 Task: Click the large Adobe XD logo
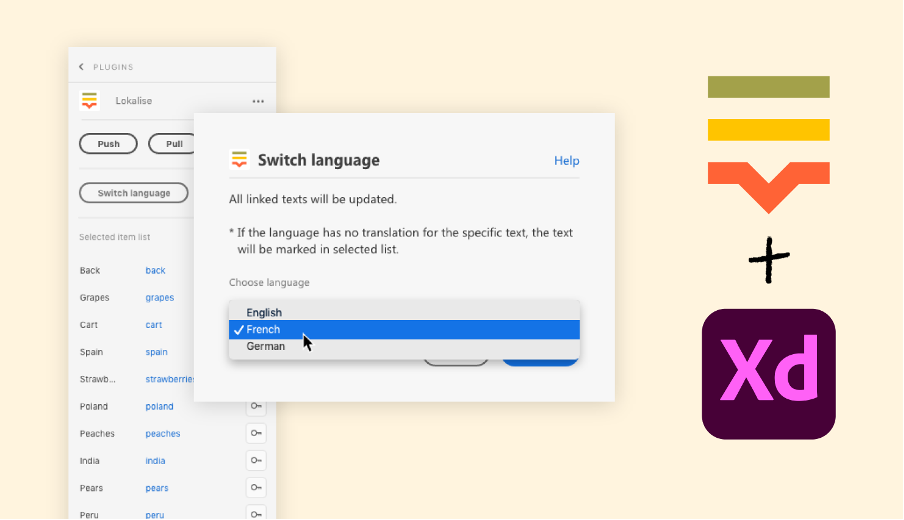pos(769,374)
